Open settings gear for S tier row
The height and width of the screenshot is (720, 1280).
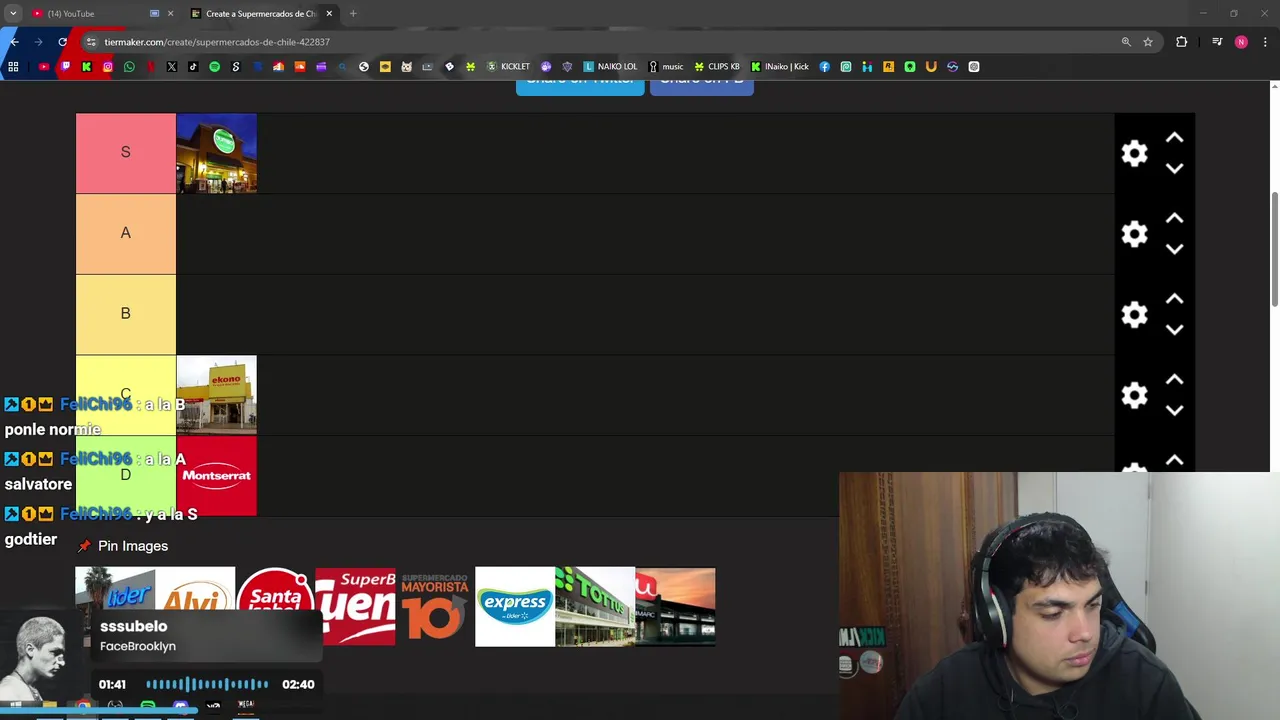click(1134, 153)
